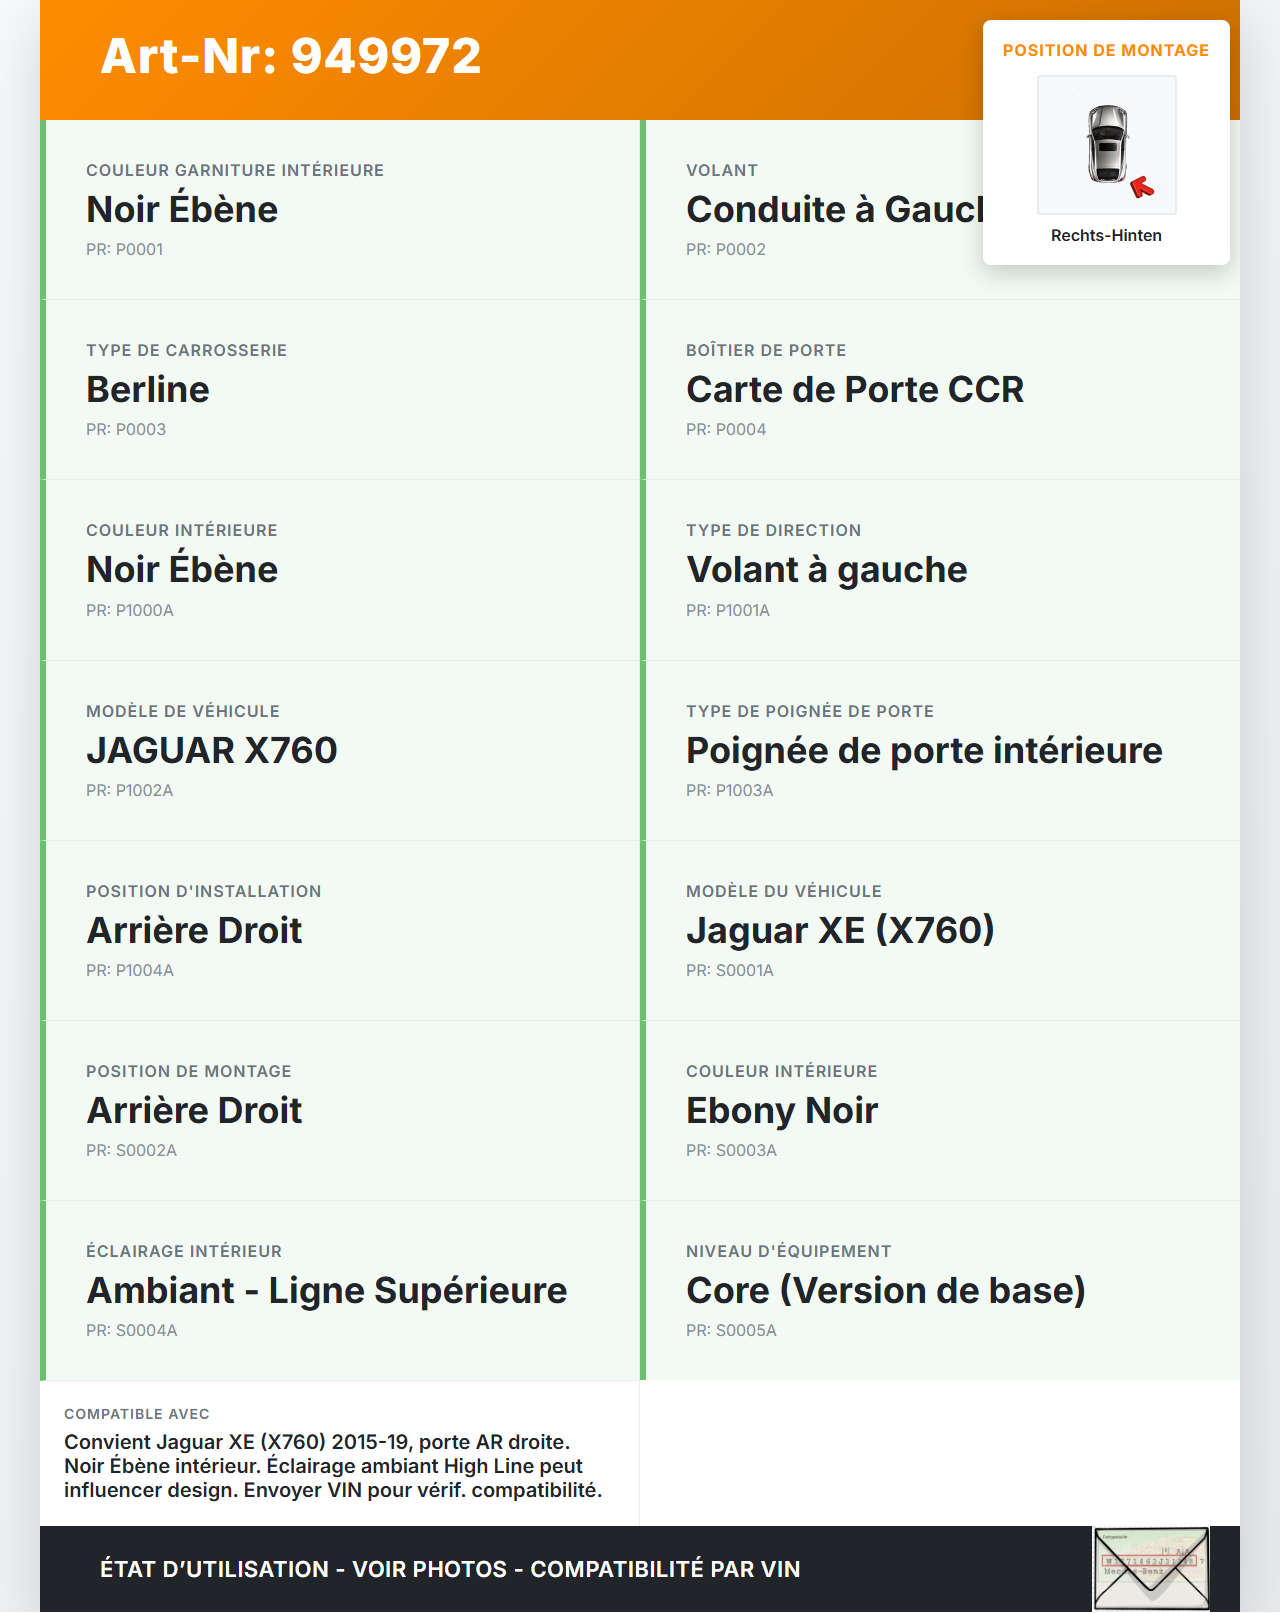
Task: Open the VIN envelope icon
Action: click(1151, 1568)
